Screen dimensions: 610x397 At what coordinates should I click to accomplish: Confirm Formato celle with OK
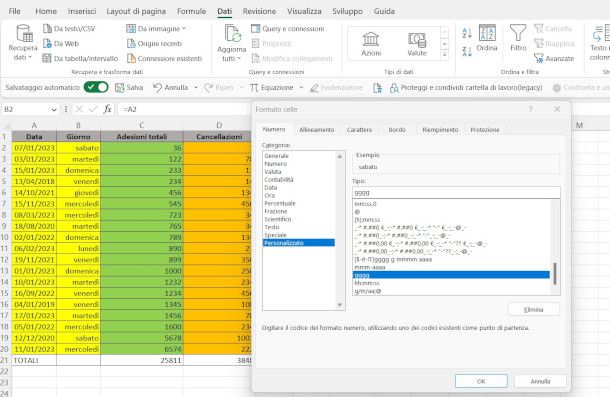click(481, 381)
